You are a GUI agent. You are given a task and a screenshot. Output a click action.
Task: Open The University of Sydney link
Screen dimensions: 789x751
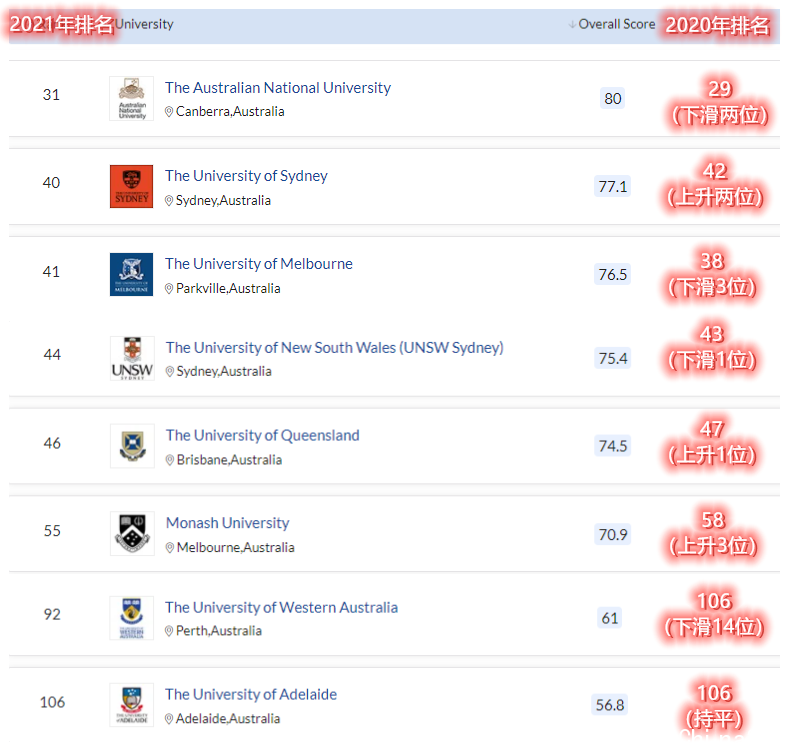[246, 176]
